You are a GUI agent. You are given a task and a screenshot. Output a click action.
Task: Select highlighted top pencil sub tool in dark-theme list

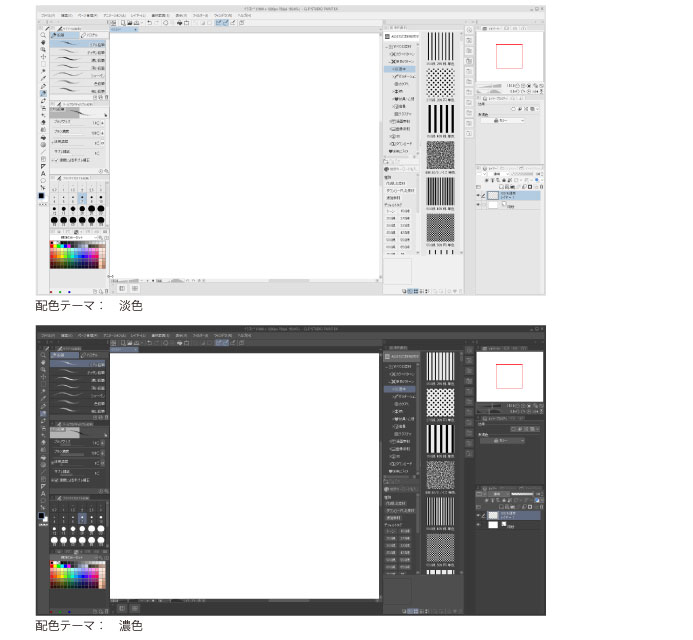pyautogui.click(x=78, y=364)
